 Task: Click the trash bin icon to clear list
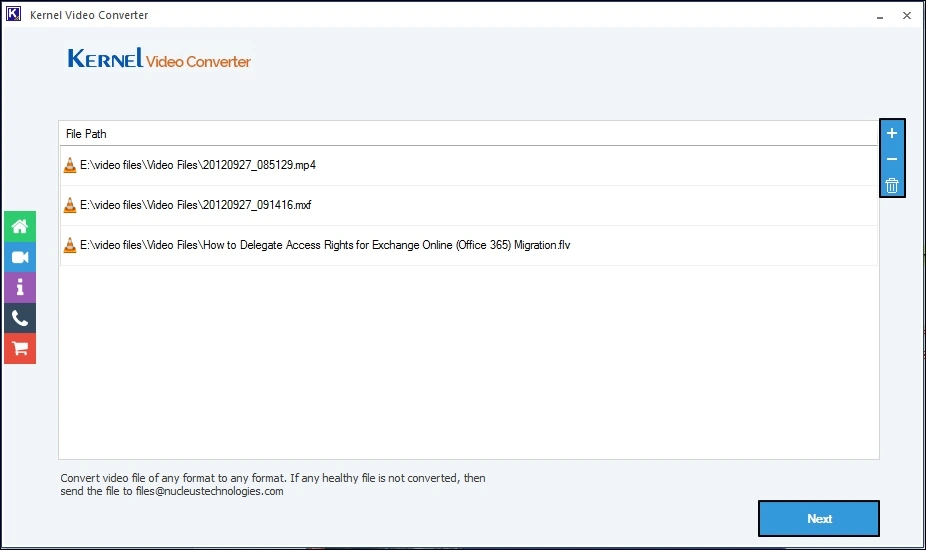[x=892, y=185]
